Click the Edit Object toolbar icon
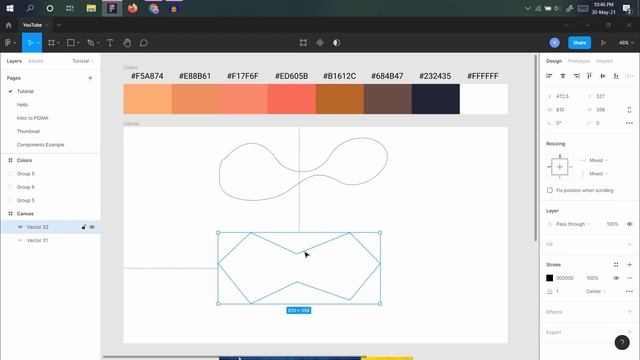This screenshot has width=640, height=360. coord(303,43)
